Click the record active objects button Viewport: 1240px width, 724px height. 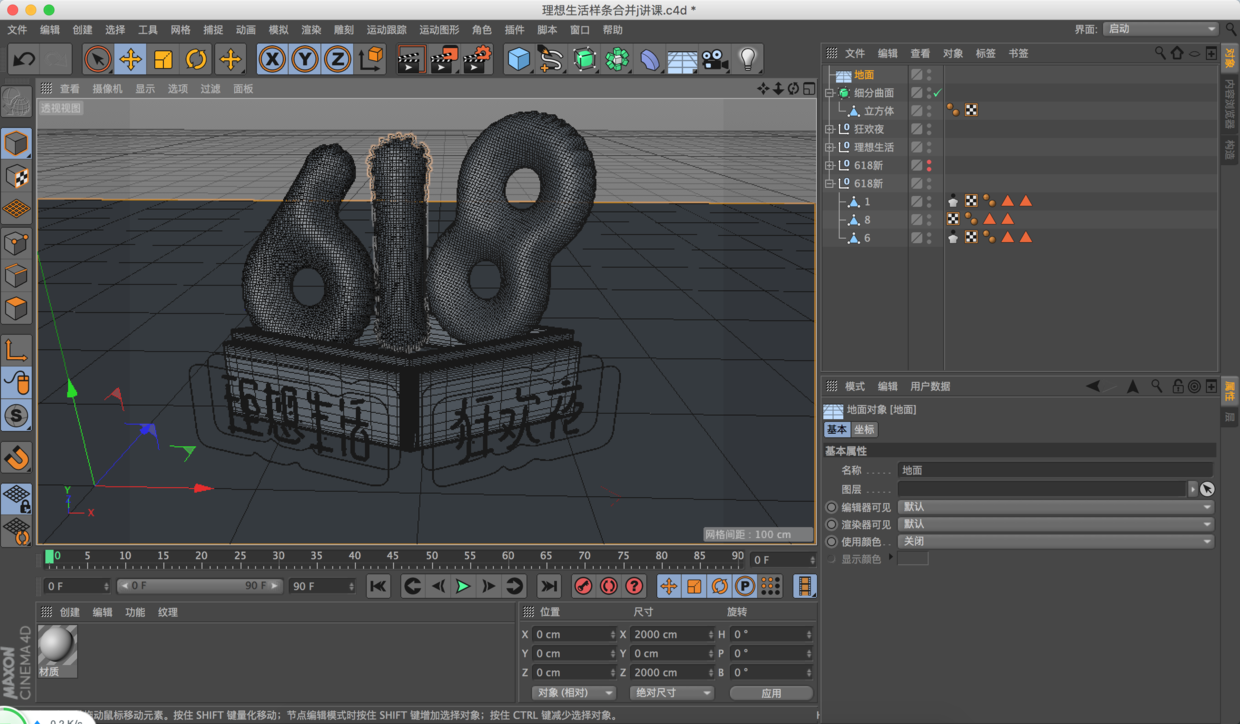pos(583,586)
